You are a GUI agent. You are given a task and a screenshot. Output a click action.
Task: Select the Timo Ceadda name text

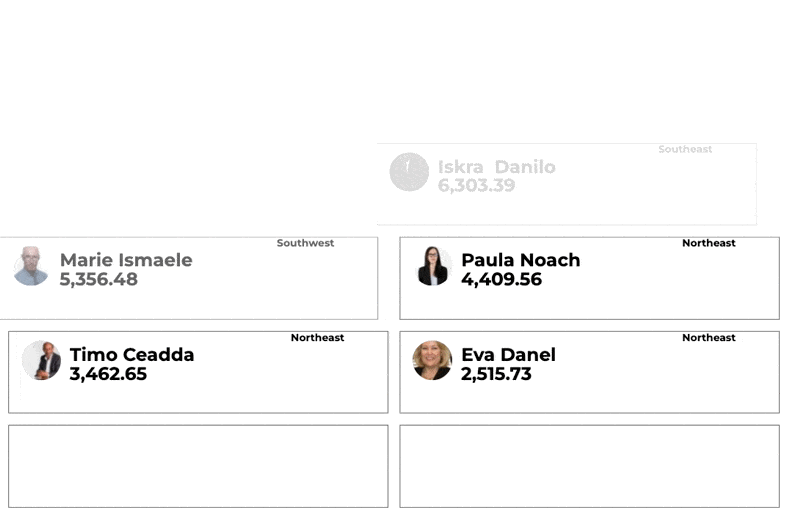click(x=132, y=354)
